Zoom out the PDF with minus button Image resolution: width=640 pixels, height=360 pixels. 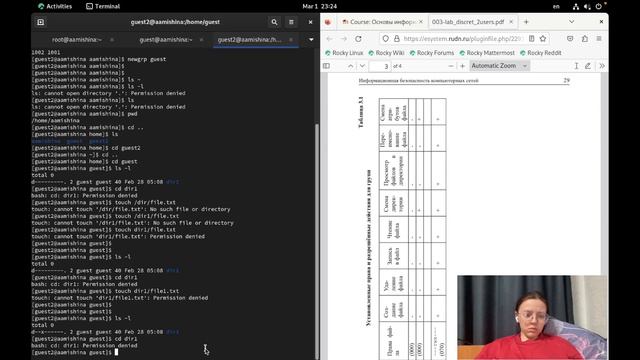[451, 66]
